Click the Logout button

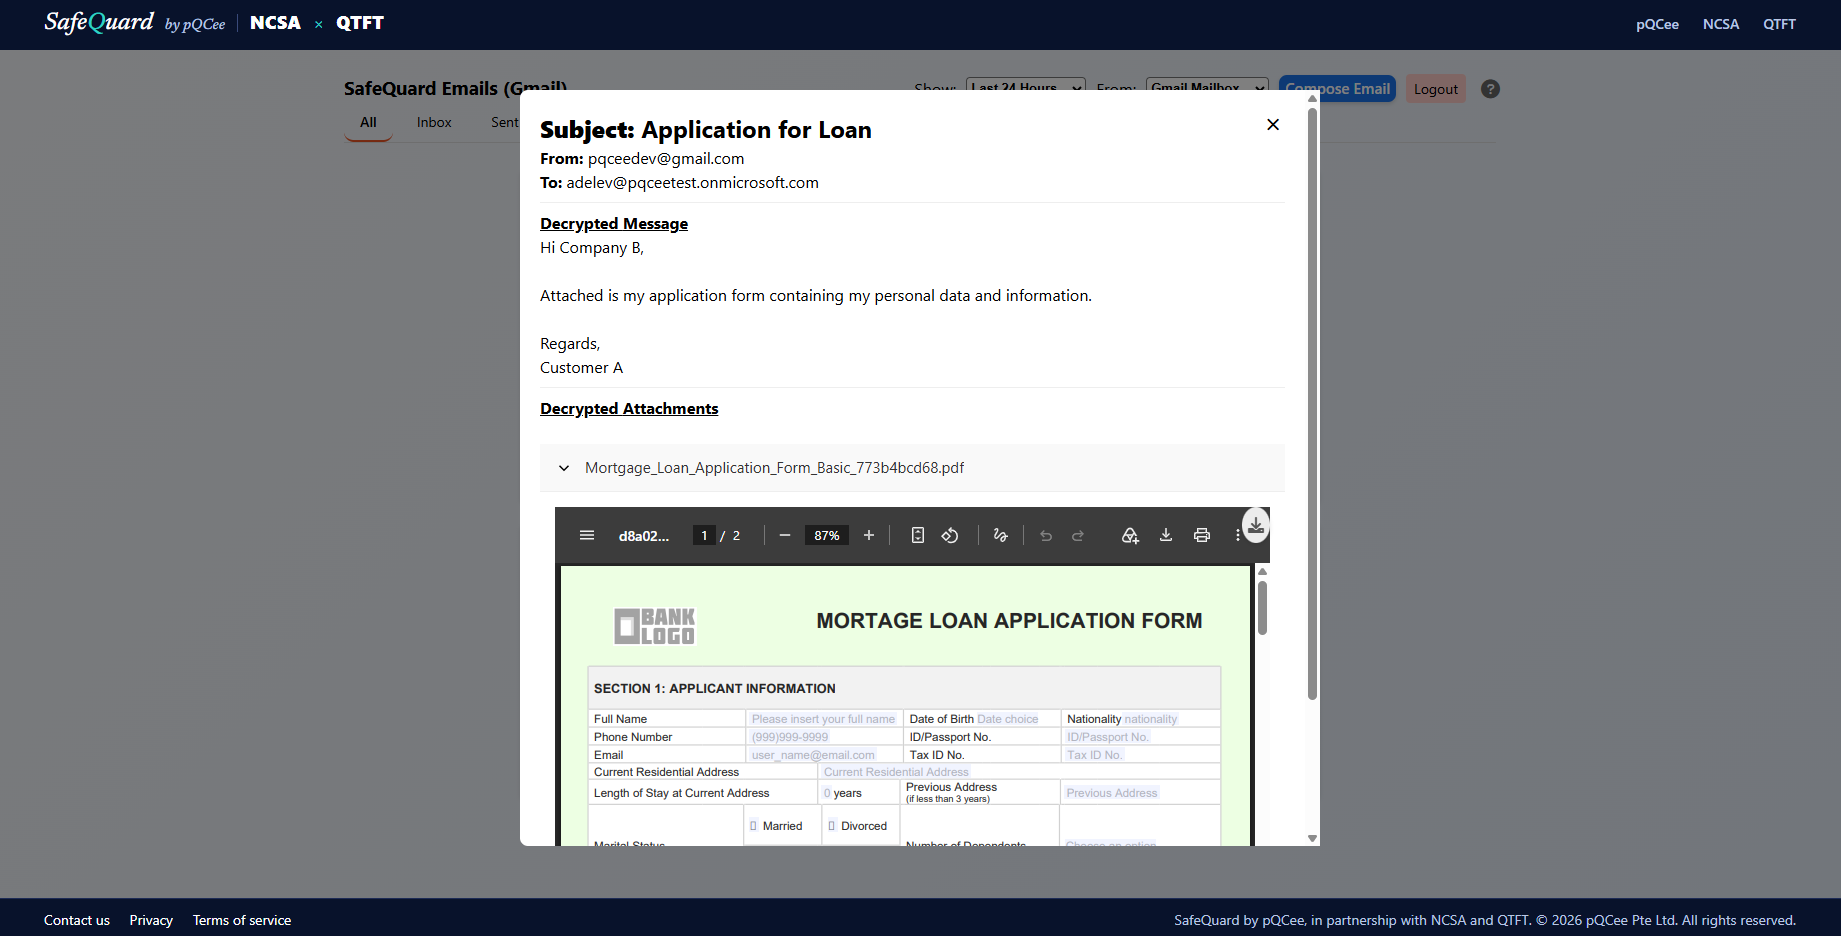tap(1436, 89)
